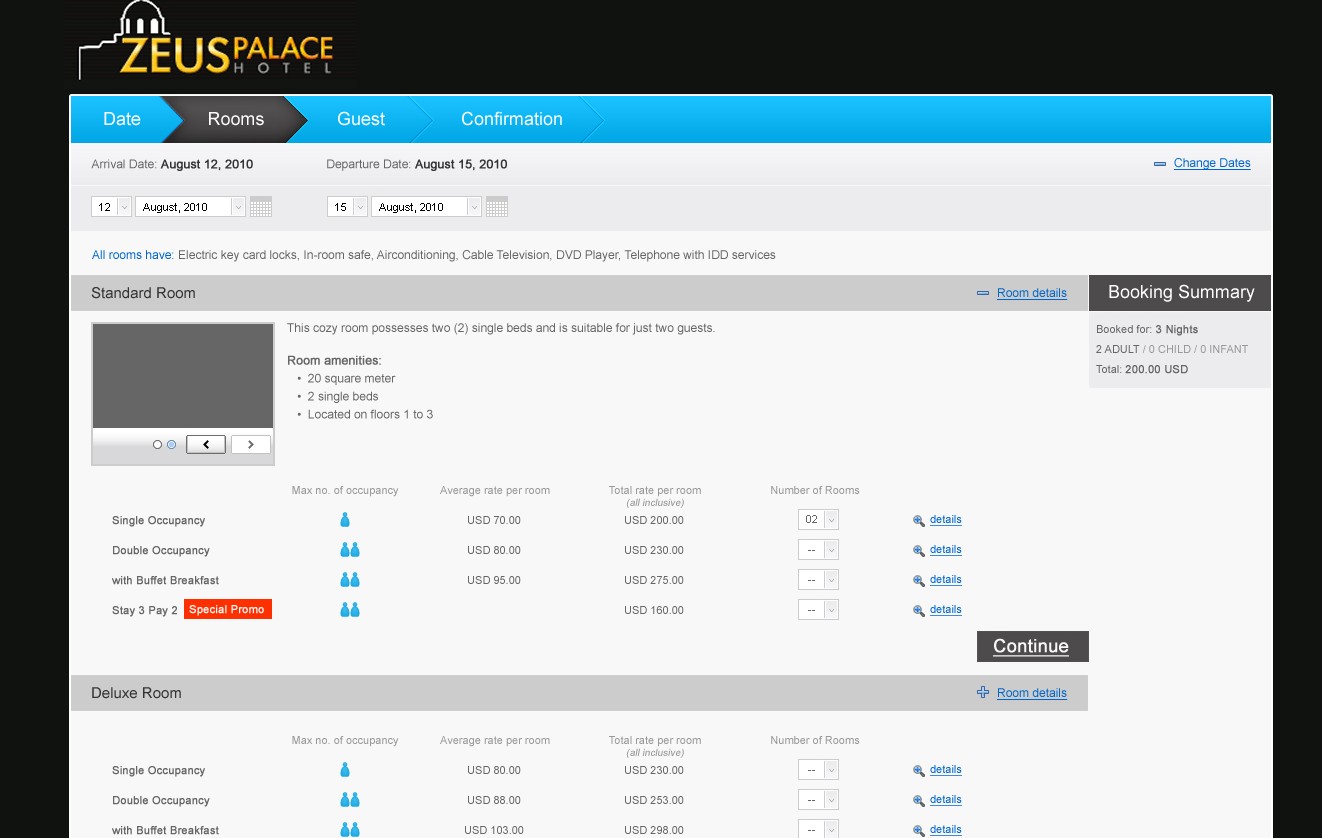Click the two-person icon for Stay 3 Pay 2
This screenshot has height=838, width=1322.
click(x=349, y=610)
